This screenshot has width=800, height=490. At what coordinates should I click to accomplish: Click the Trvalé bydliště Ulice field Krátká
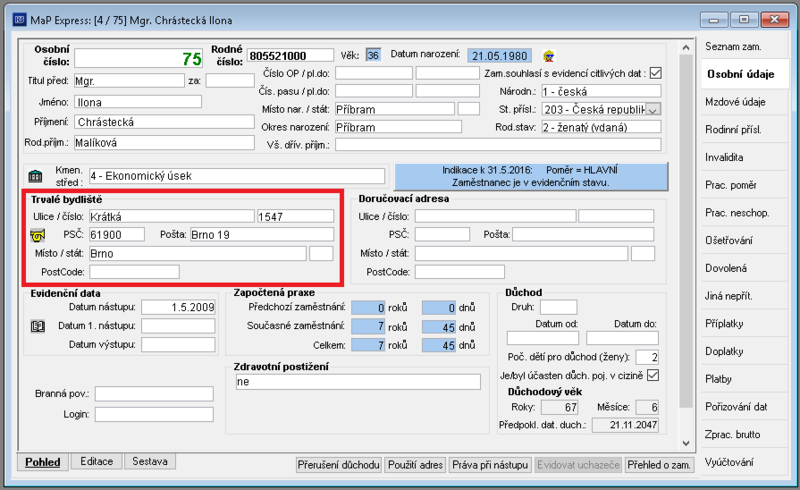171,216
